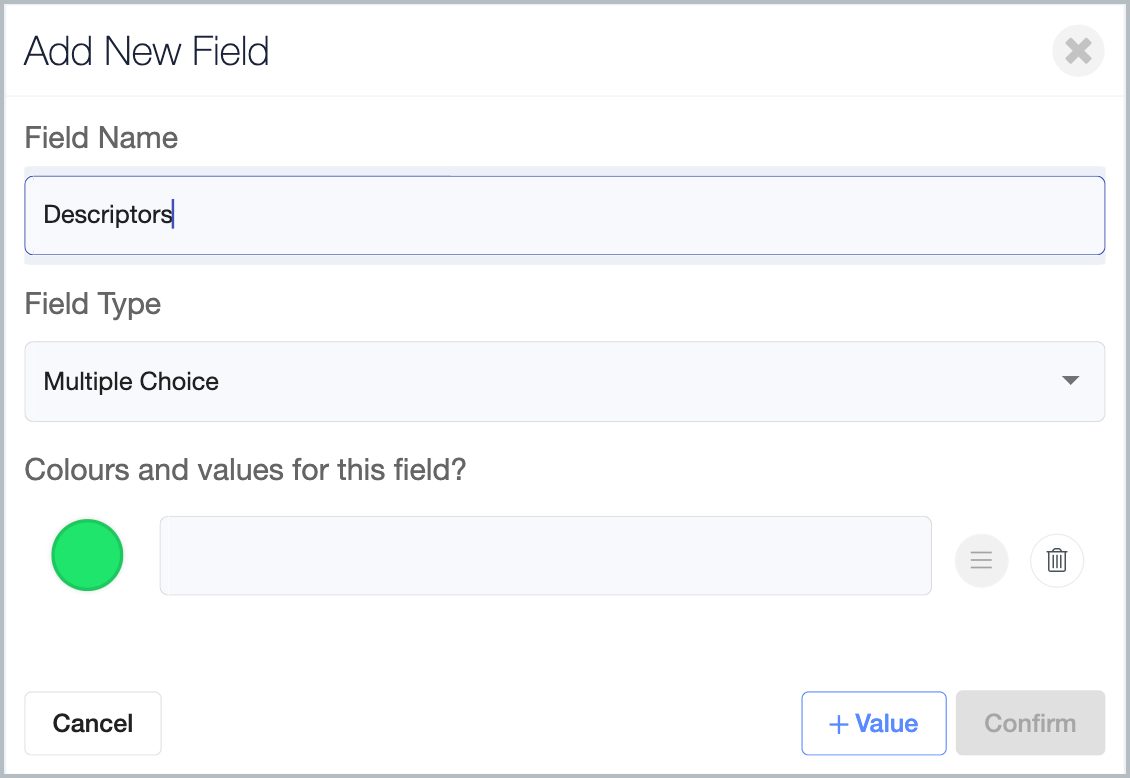
Task: Click the Field Type label
Action: click(x=93, y=304)
